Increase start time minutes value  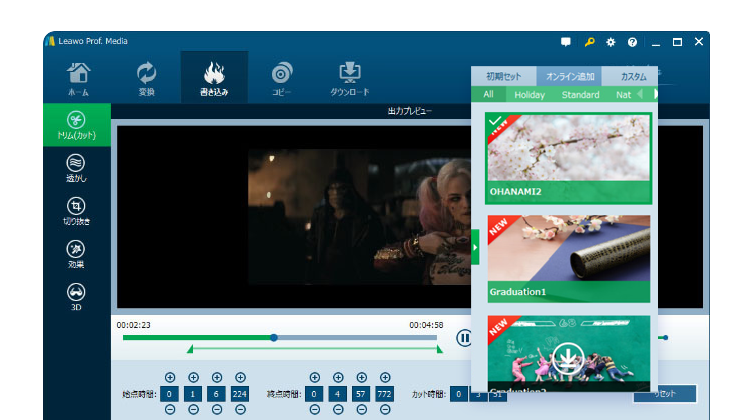click(193, 377)
